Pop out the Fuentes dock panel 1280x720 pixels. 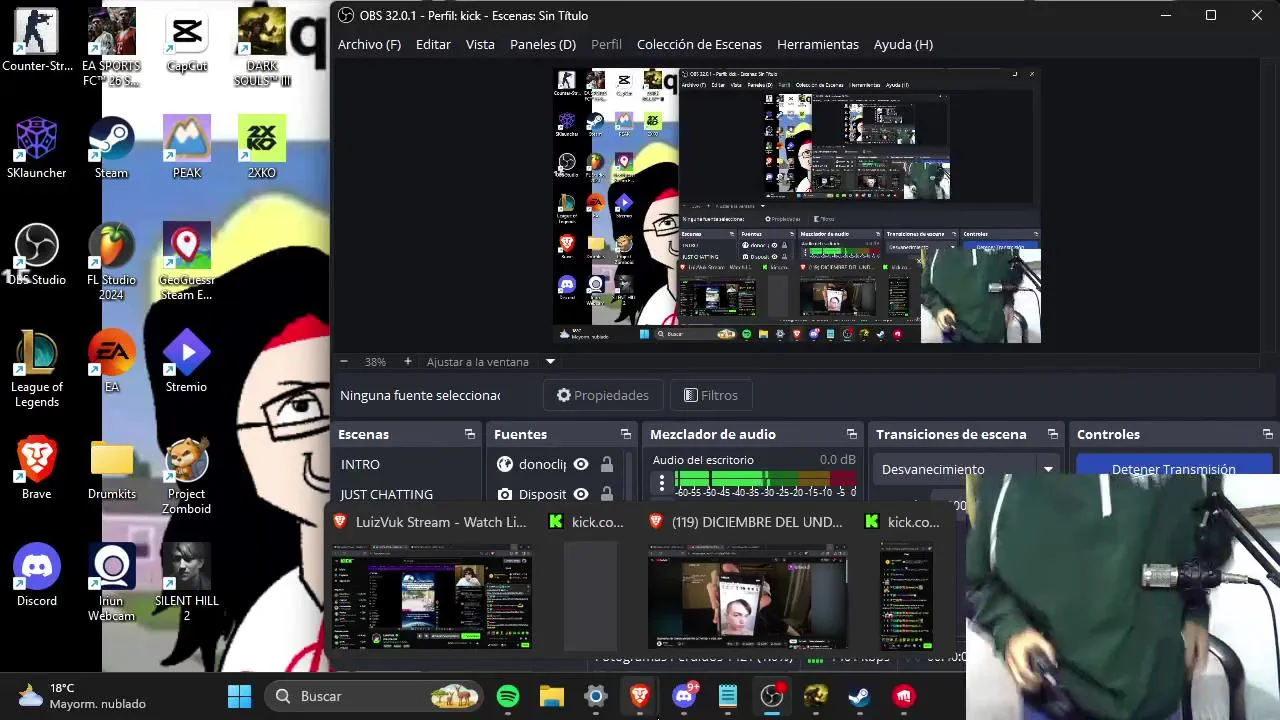point(626,434)
